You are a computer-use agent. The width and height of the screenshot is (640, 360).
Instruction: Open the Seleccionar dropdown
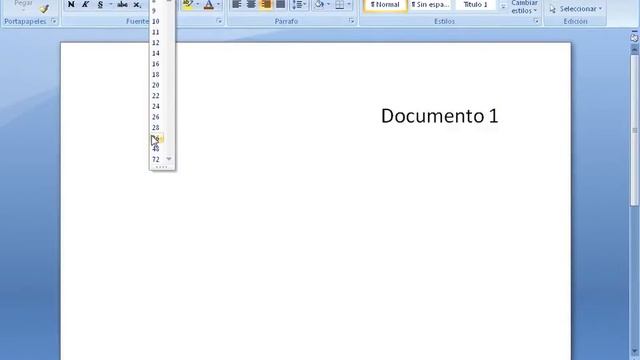576,9
